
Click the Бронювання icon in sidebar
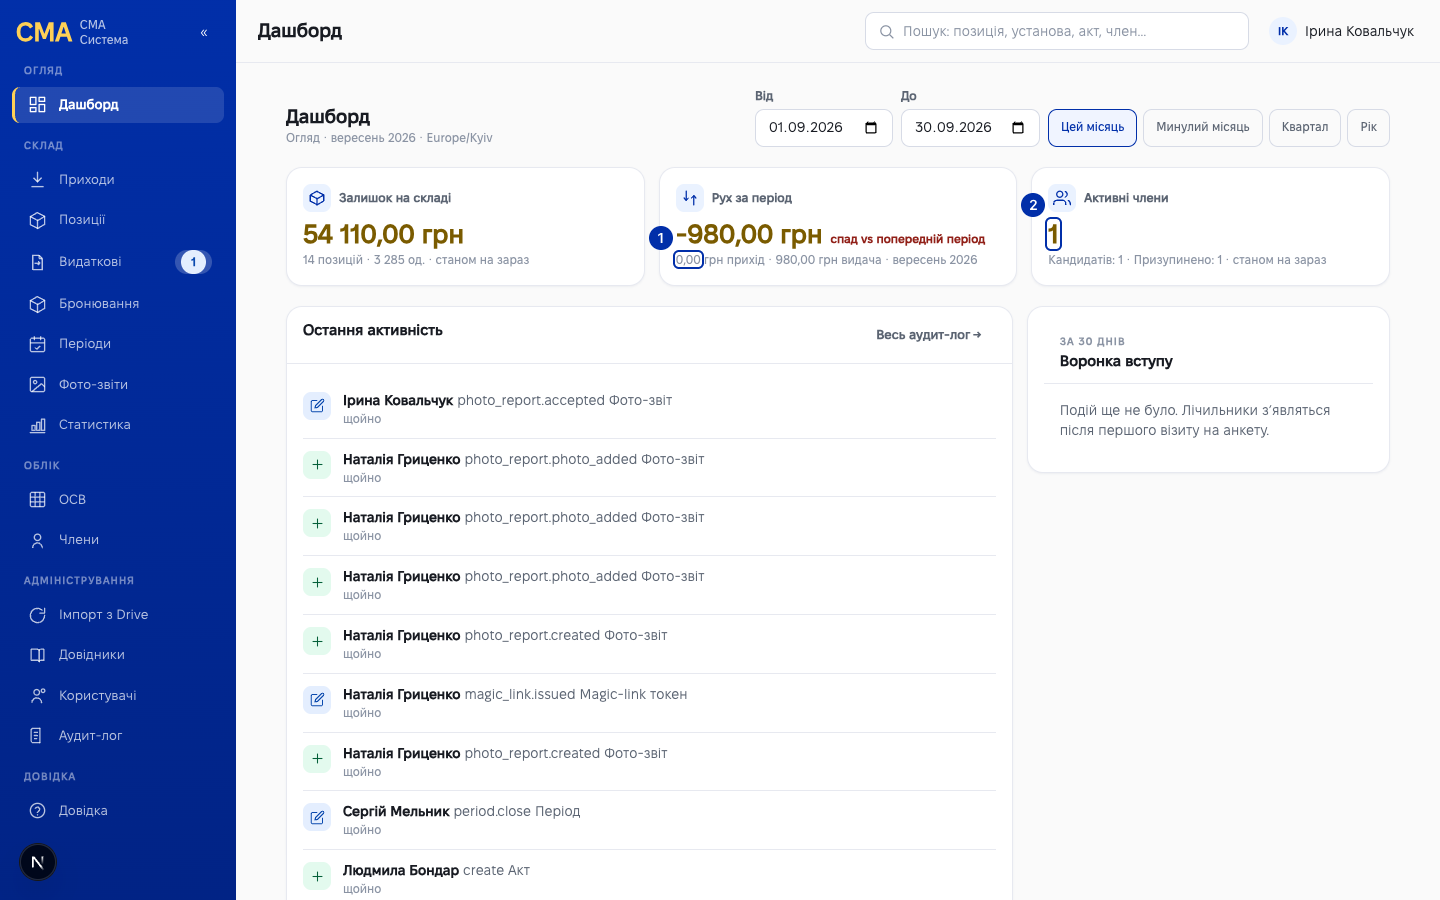point(37,304)
